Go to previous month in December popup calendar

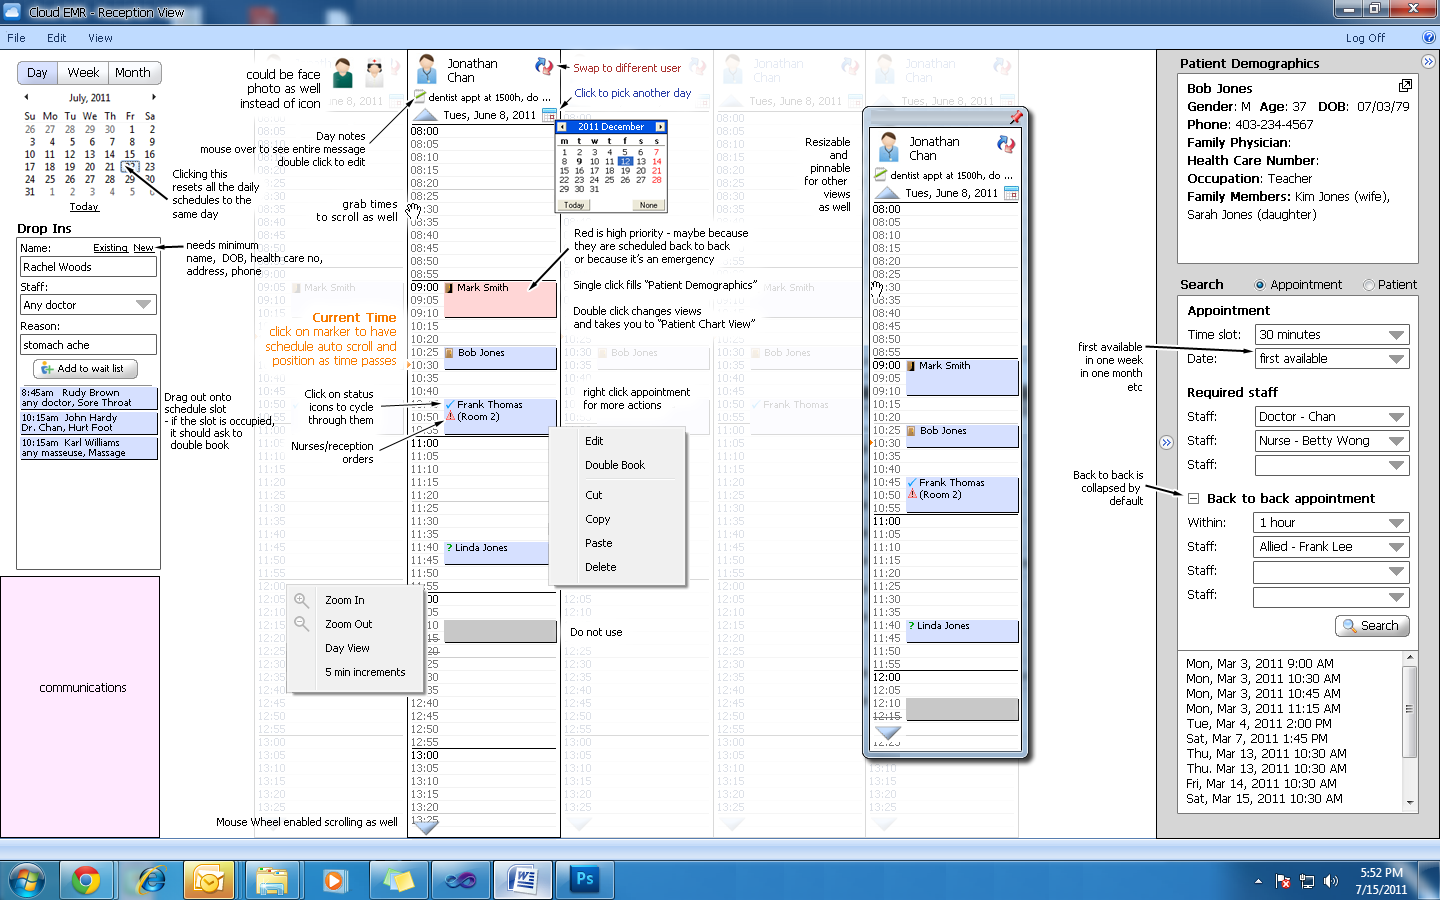pyautogui.click(x=562, y=127)
